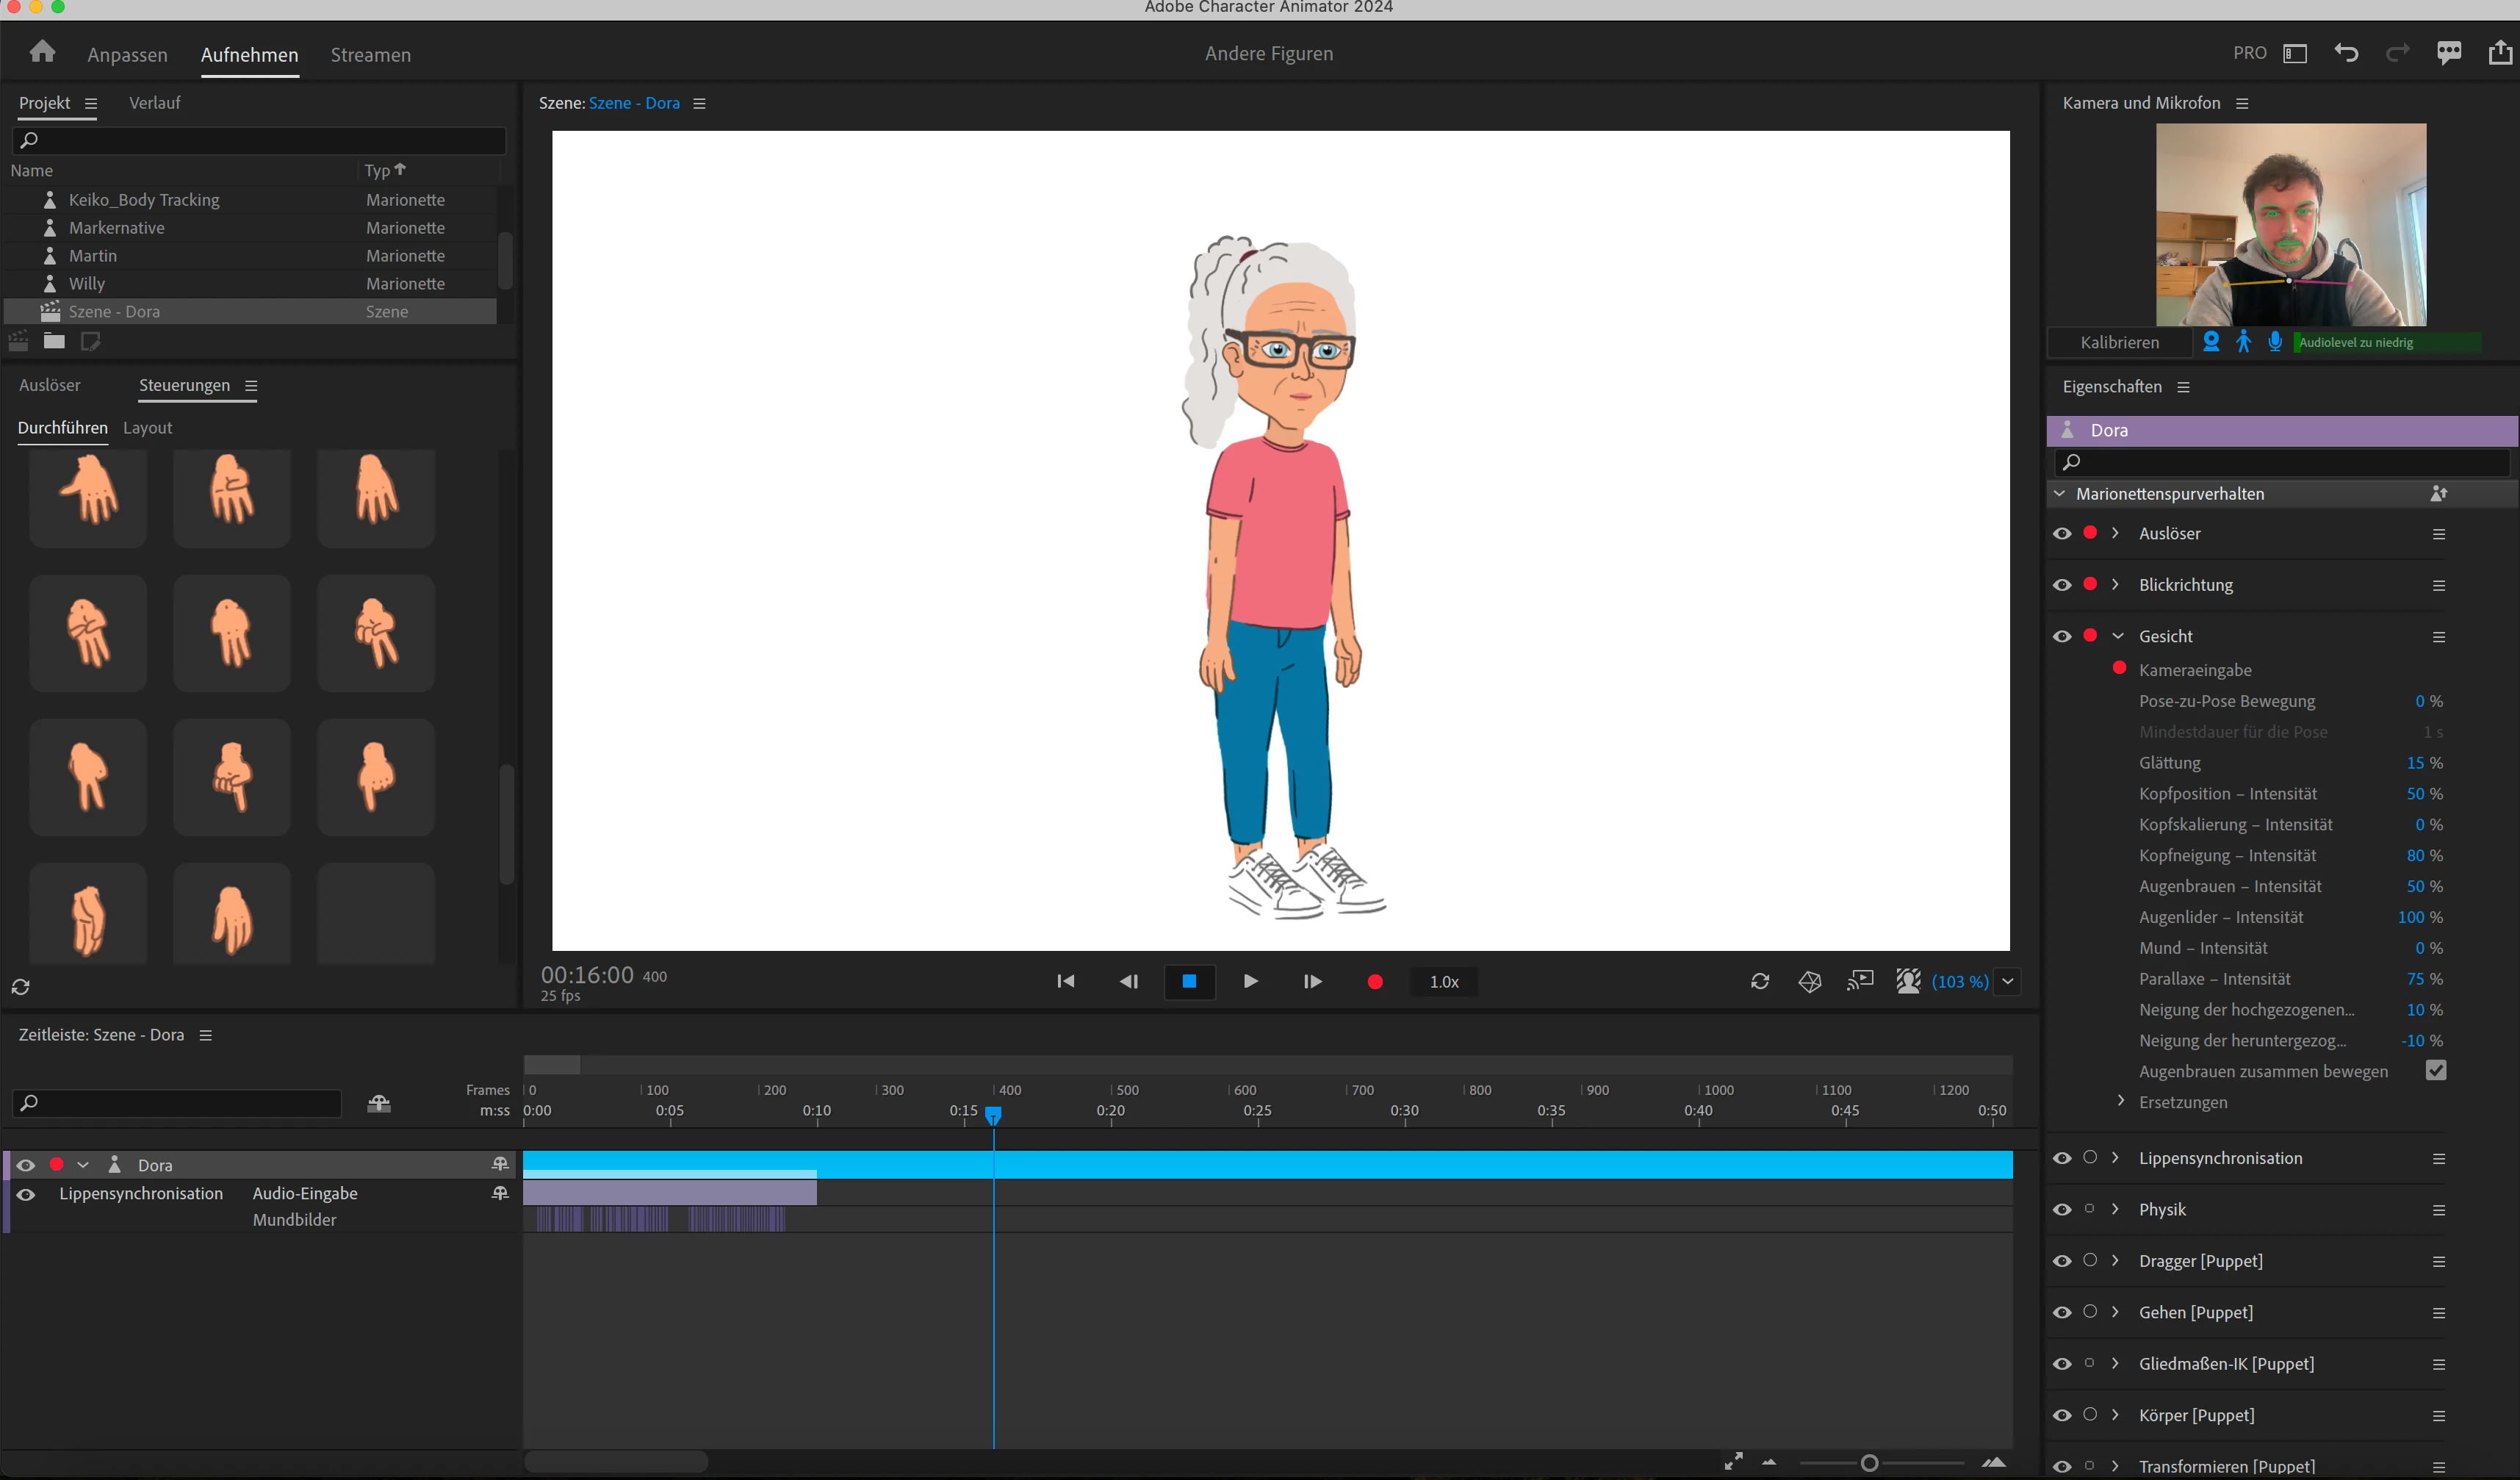Viewport: 2520px width, 1480px height.
Task: Toggle the microphone input icon
Action: 2275,342
